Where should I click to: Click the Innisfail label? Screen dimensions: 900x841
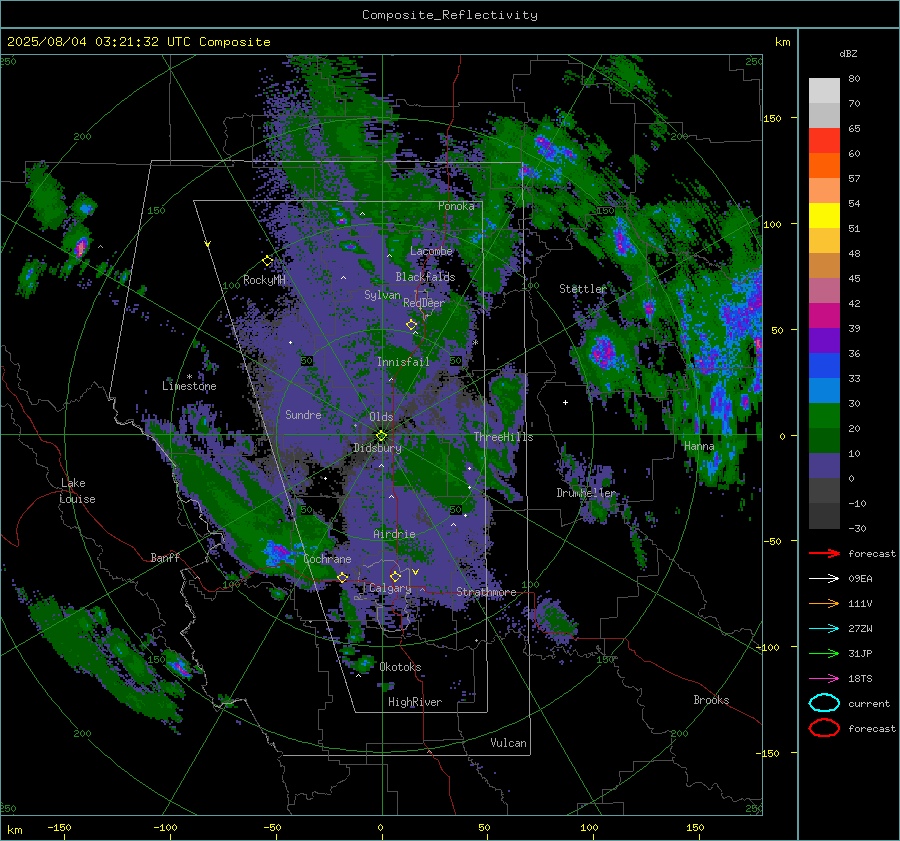[403, 362]
